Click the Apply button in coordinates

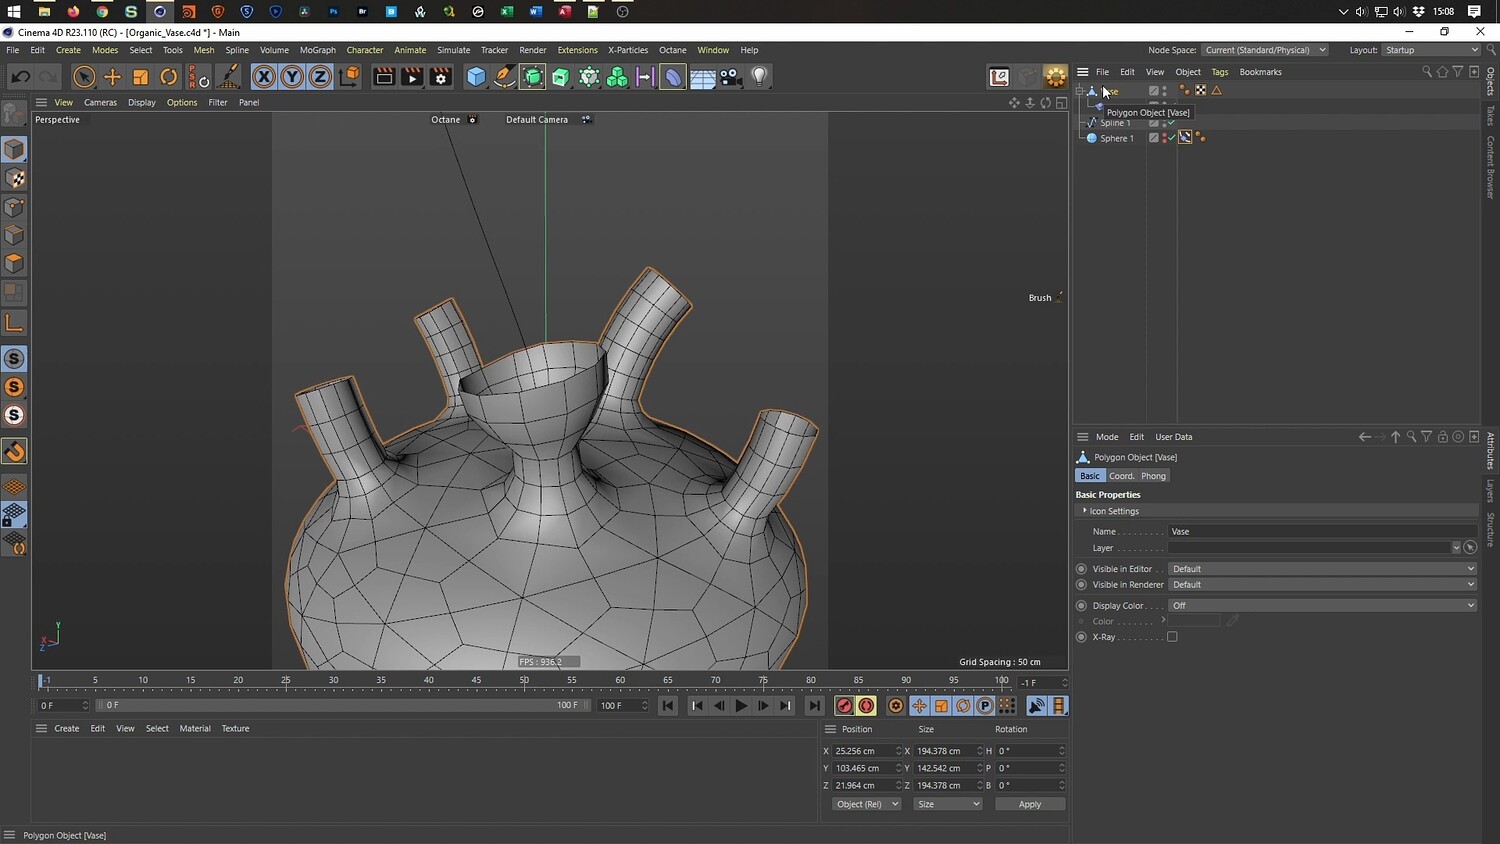[1029, 804]
